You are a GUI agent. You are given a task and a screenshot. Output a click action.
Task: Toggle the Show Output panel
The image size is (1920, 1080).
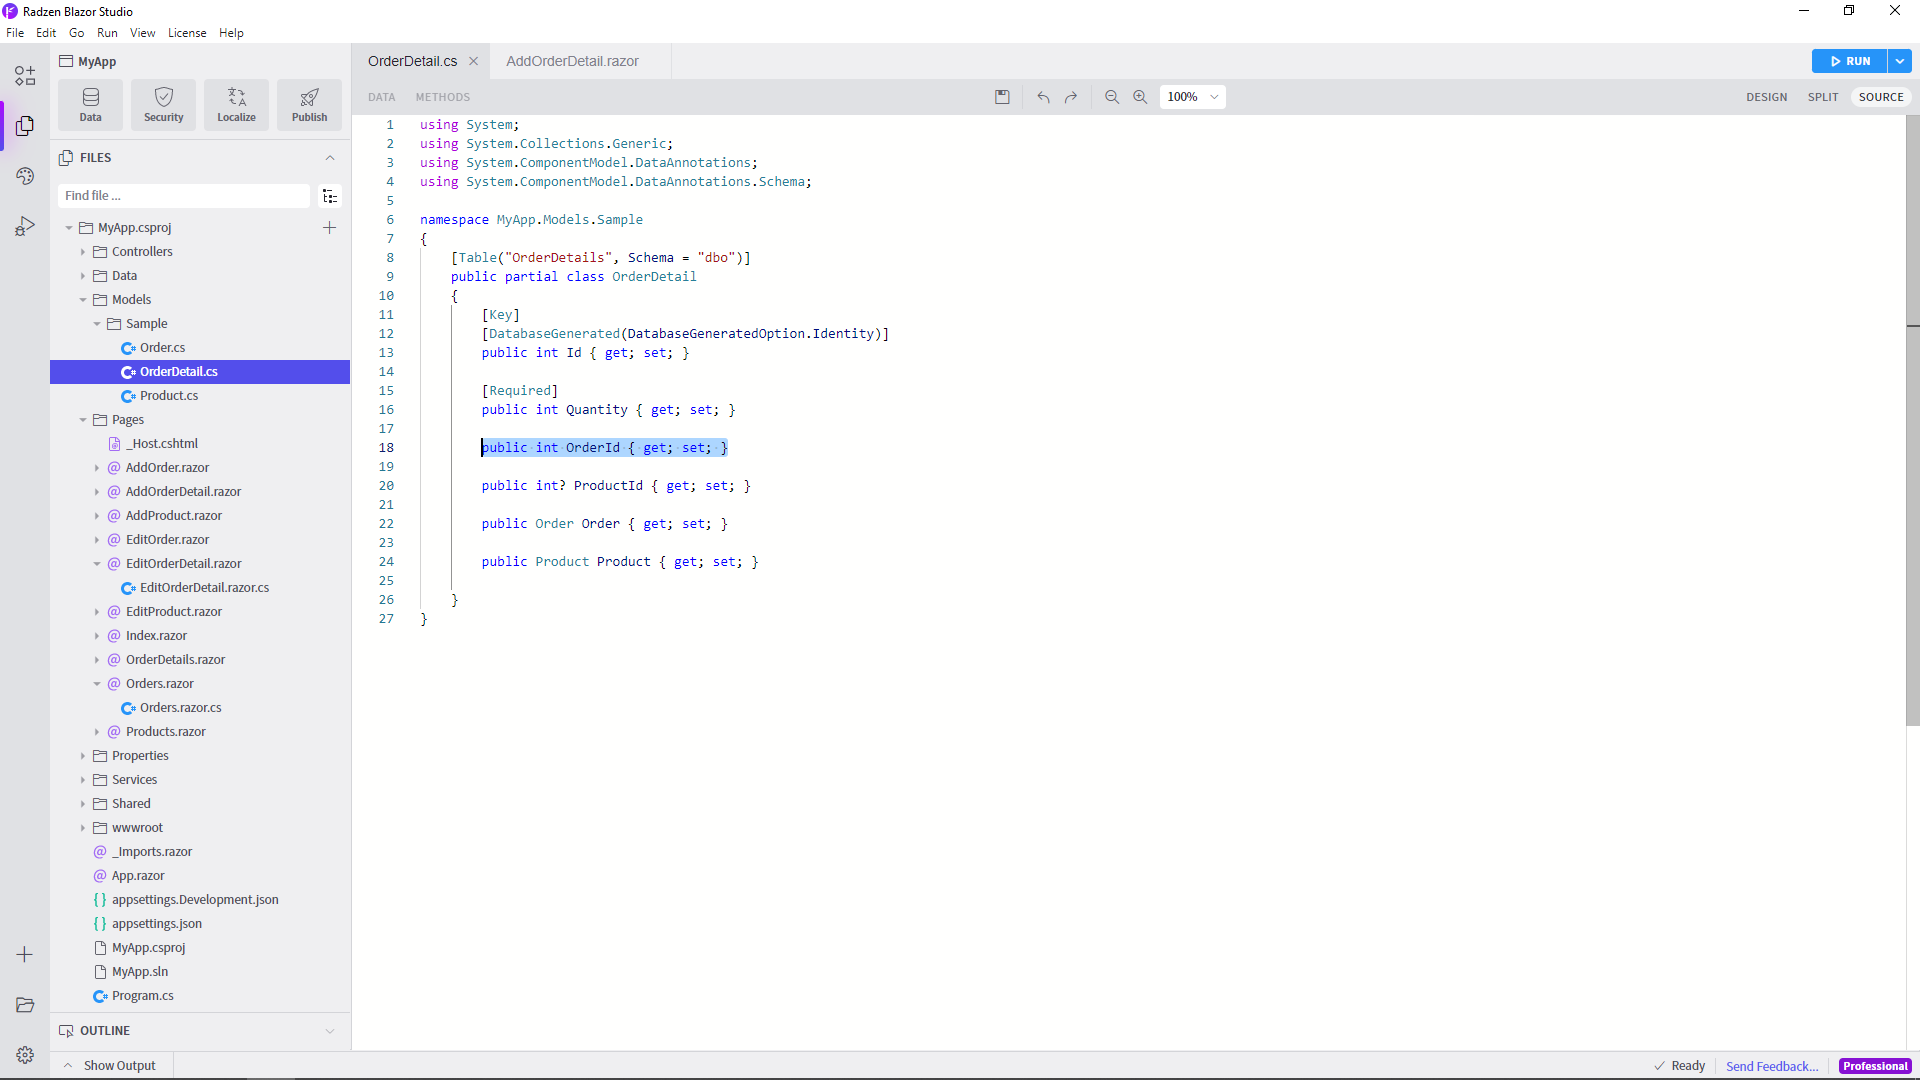click(x=110, y=1065)
